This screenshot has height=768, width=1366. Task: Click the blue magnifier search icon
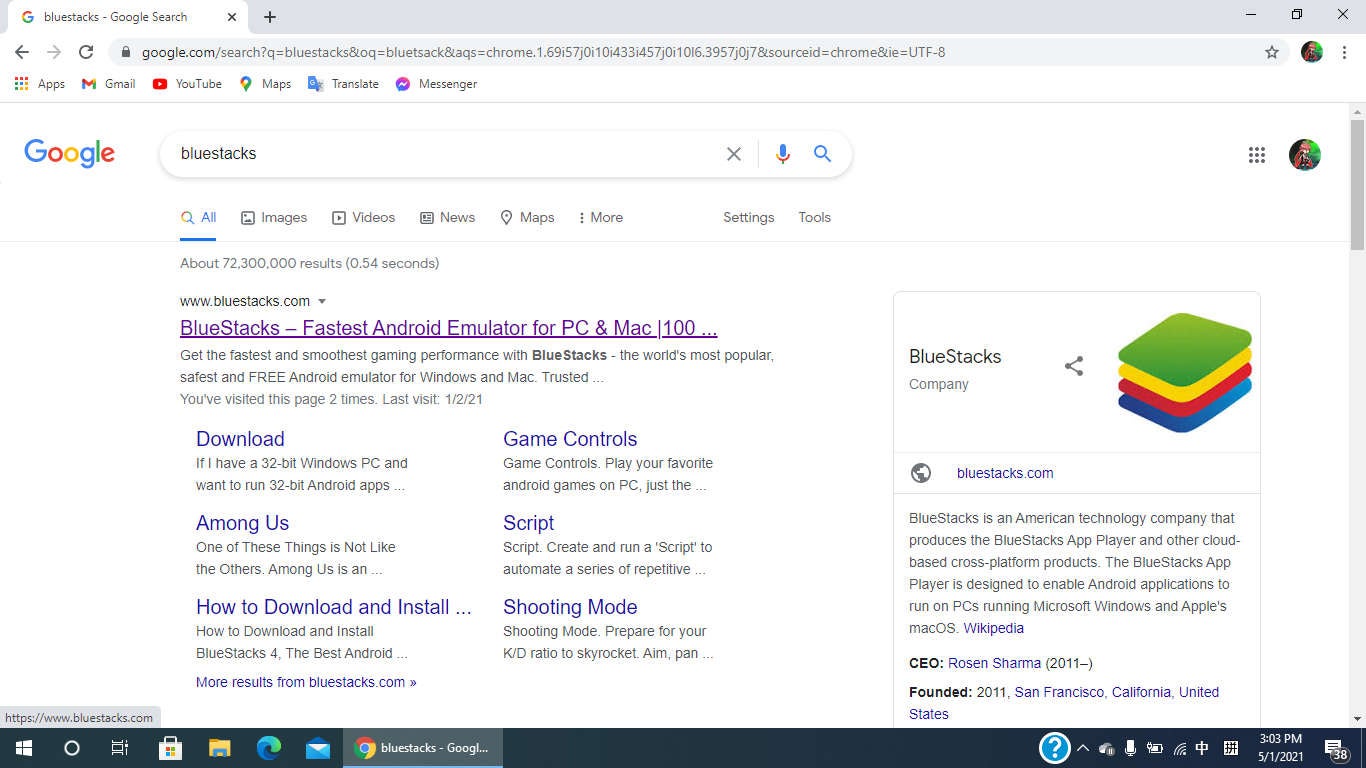tap(822, 154)
